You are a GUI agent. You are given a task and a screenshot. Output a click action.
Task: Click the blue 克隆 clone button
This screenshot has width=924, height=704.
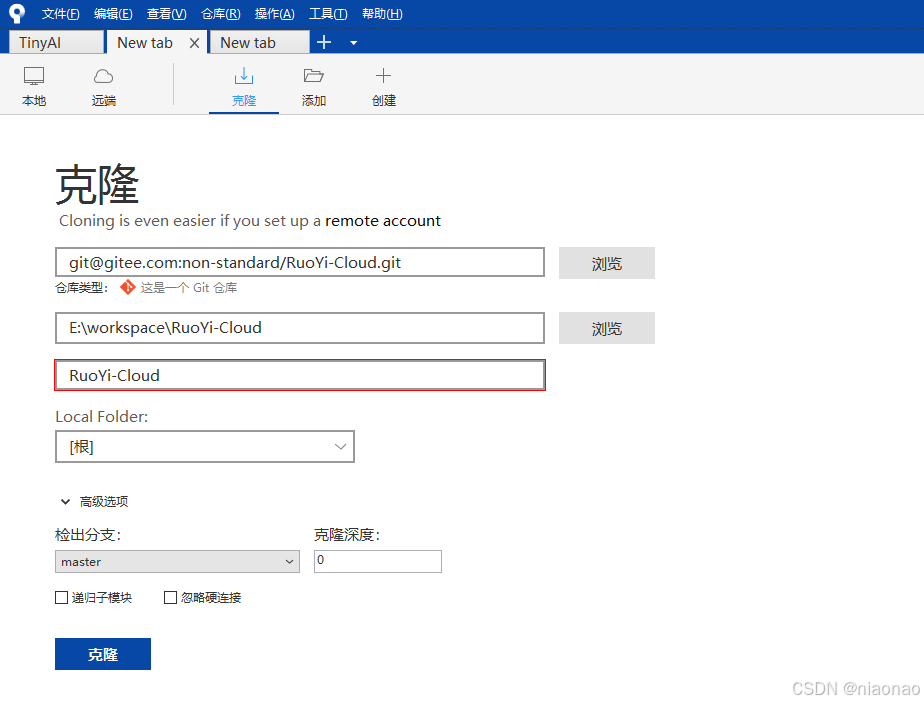(103, 654)
